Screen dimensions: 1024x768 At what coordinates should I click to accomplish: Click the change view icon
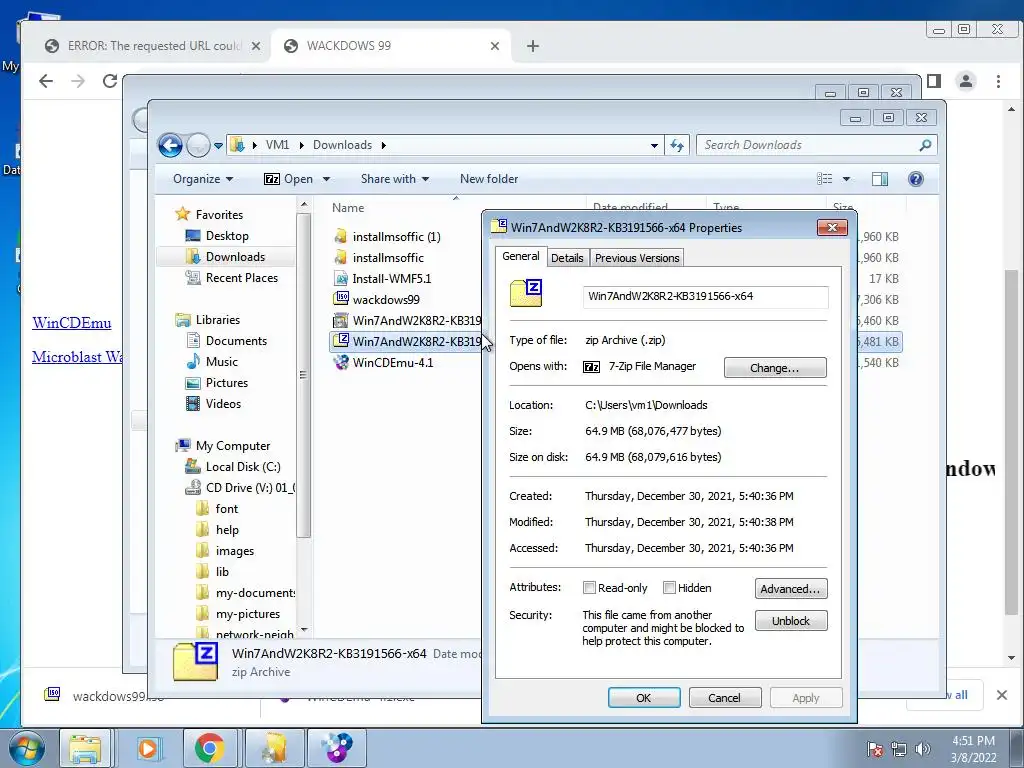pos(825,179)
